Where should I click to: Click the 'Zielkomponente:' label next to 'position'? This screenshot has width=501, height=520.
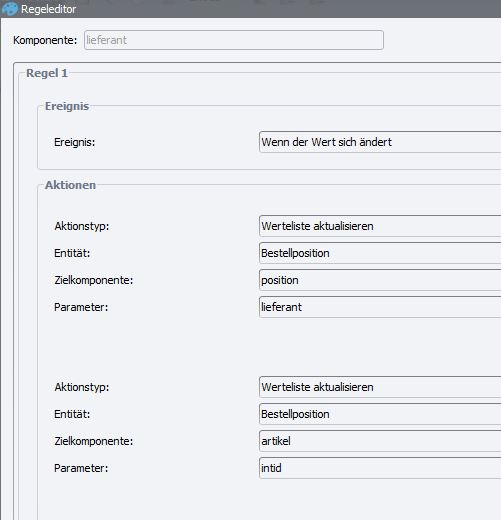click(94, 280)
